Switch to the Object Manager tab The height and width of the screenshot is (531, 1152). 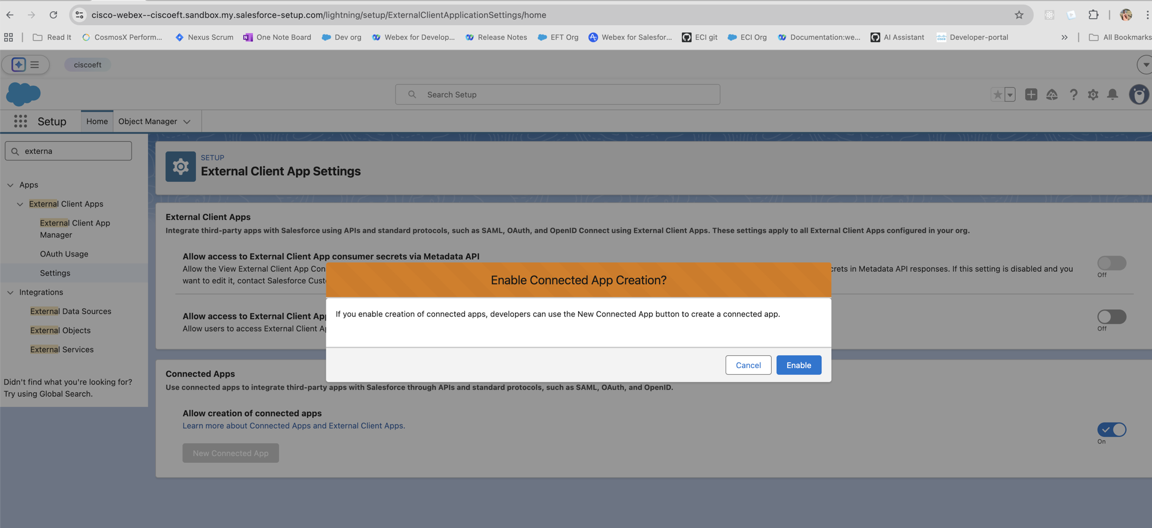tap(148, 121)
